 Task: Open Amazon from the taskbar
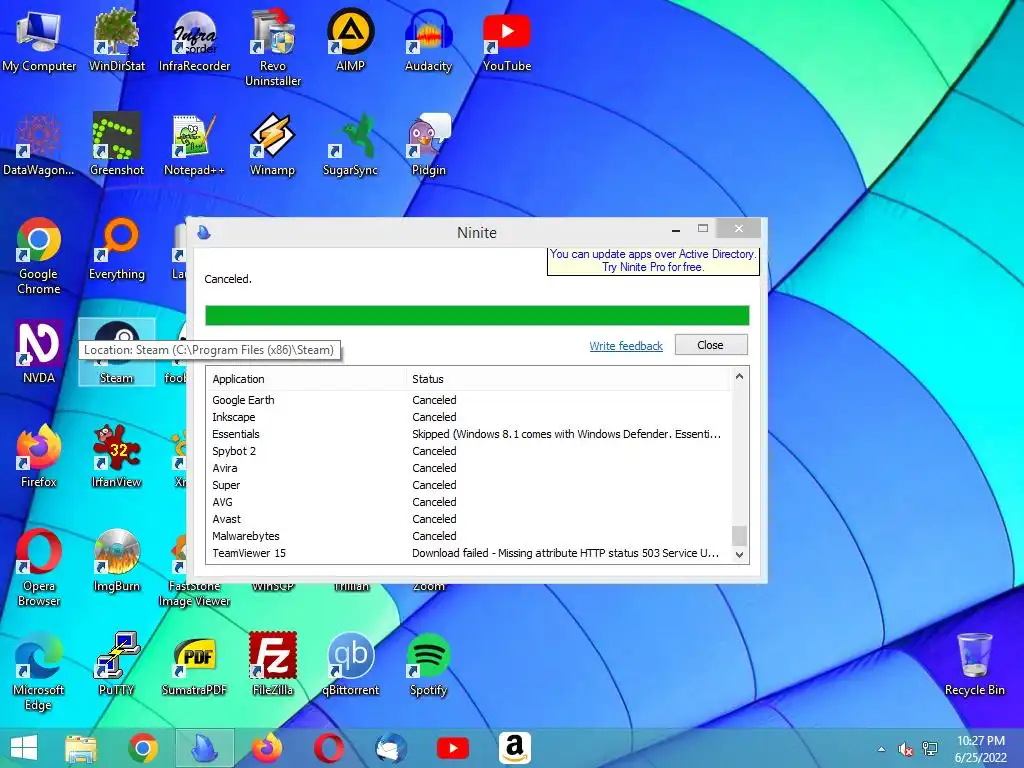click(x=515, y=748)
